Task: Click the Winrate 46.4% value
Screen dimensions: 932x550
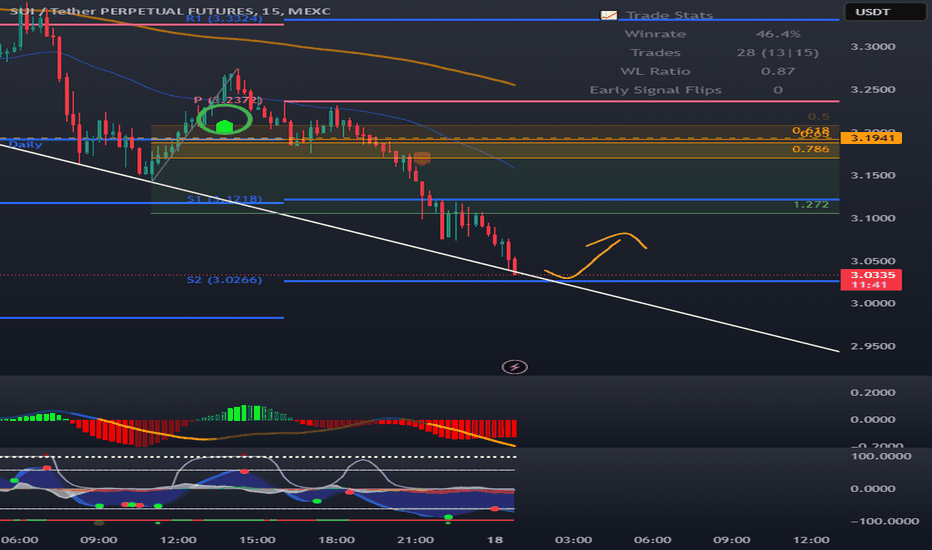Action: [777, 34]
